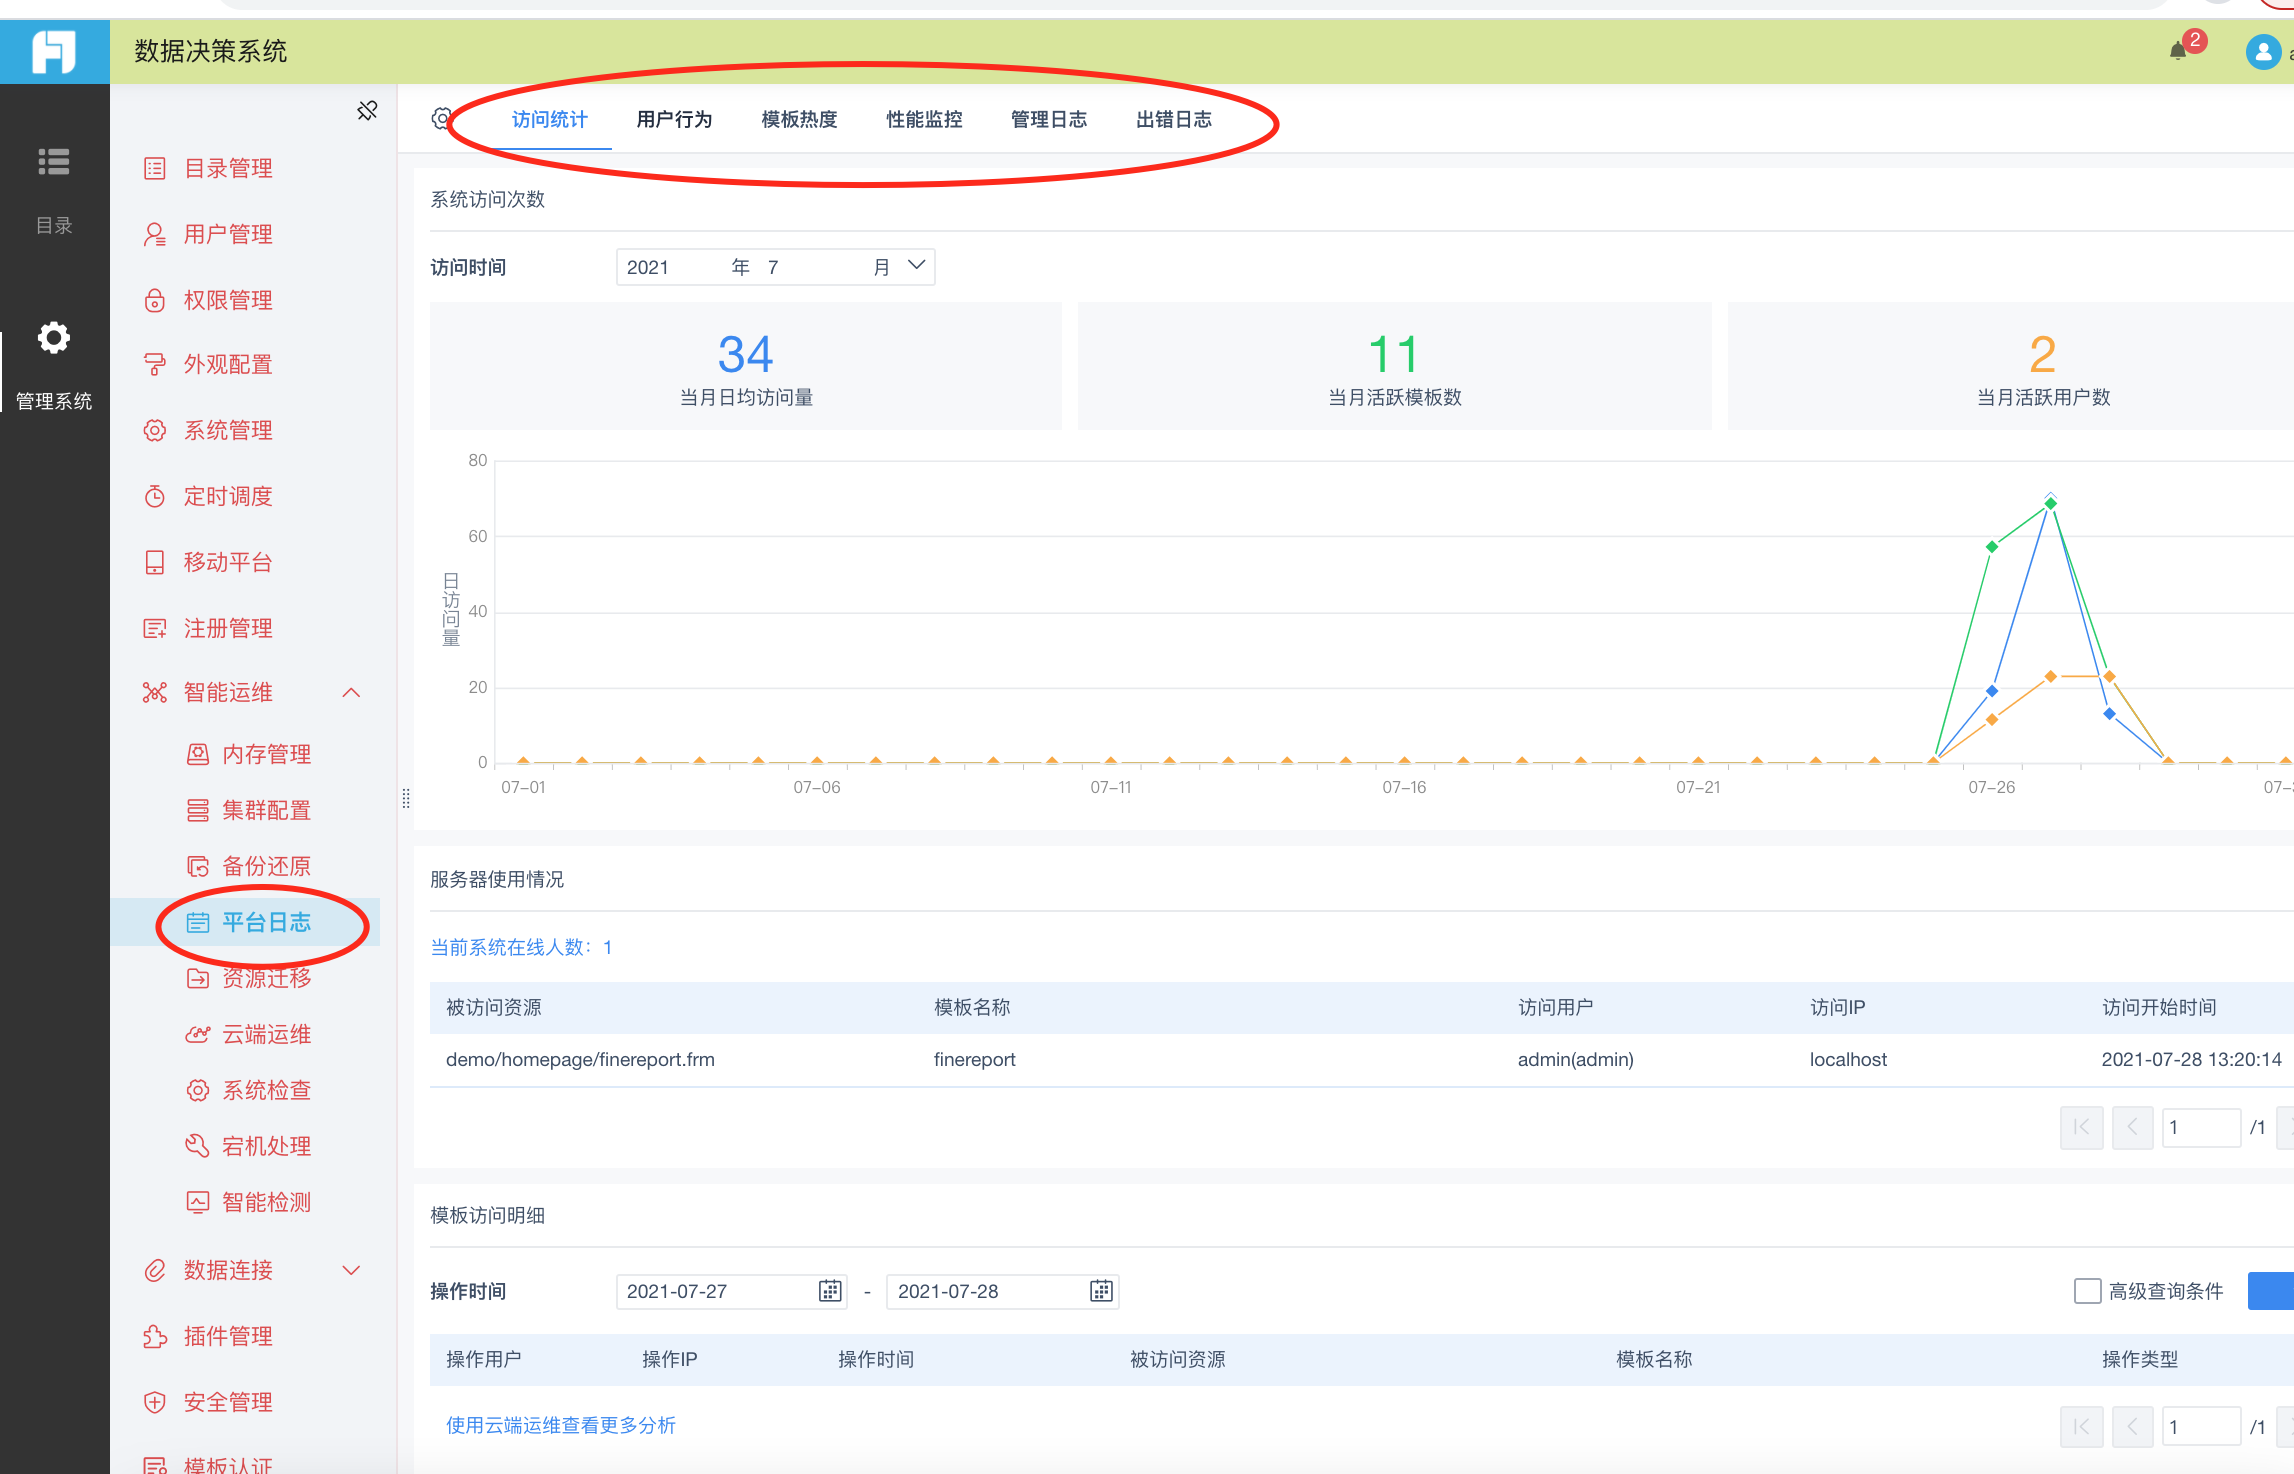
Task: Click the 11 当月活跃模板数 card
Action: [1395, 366]
